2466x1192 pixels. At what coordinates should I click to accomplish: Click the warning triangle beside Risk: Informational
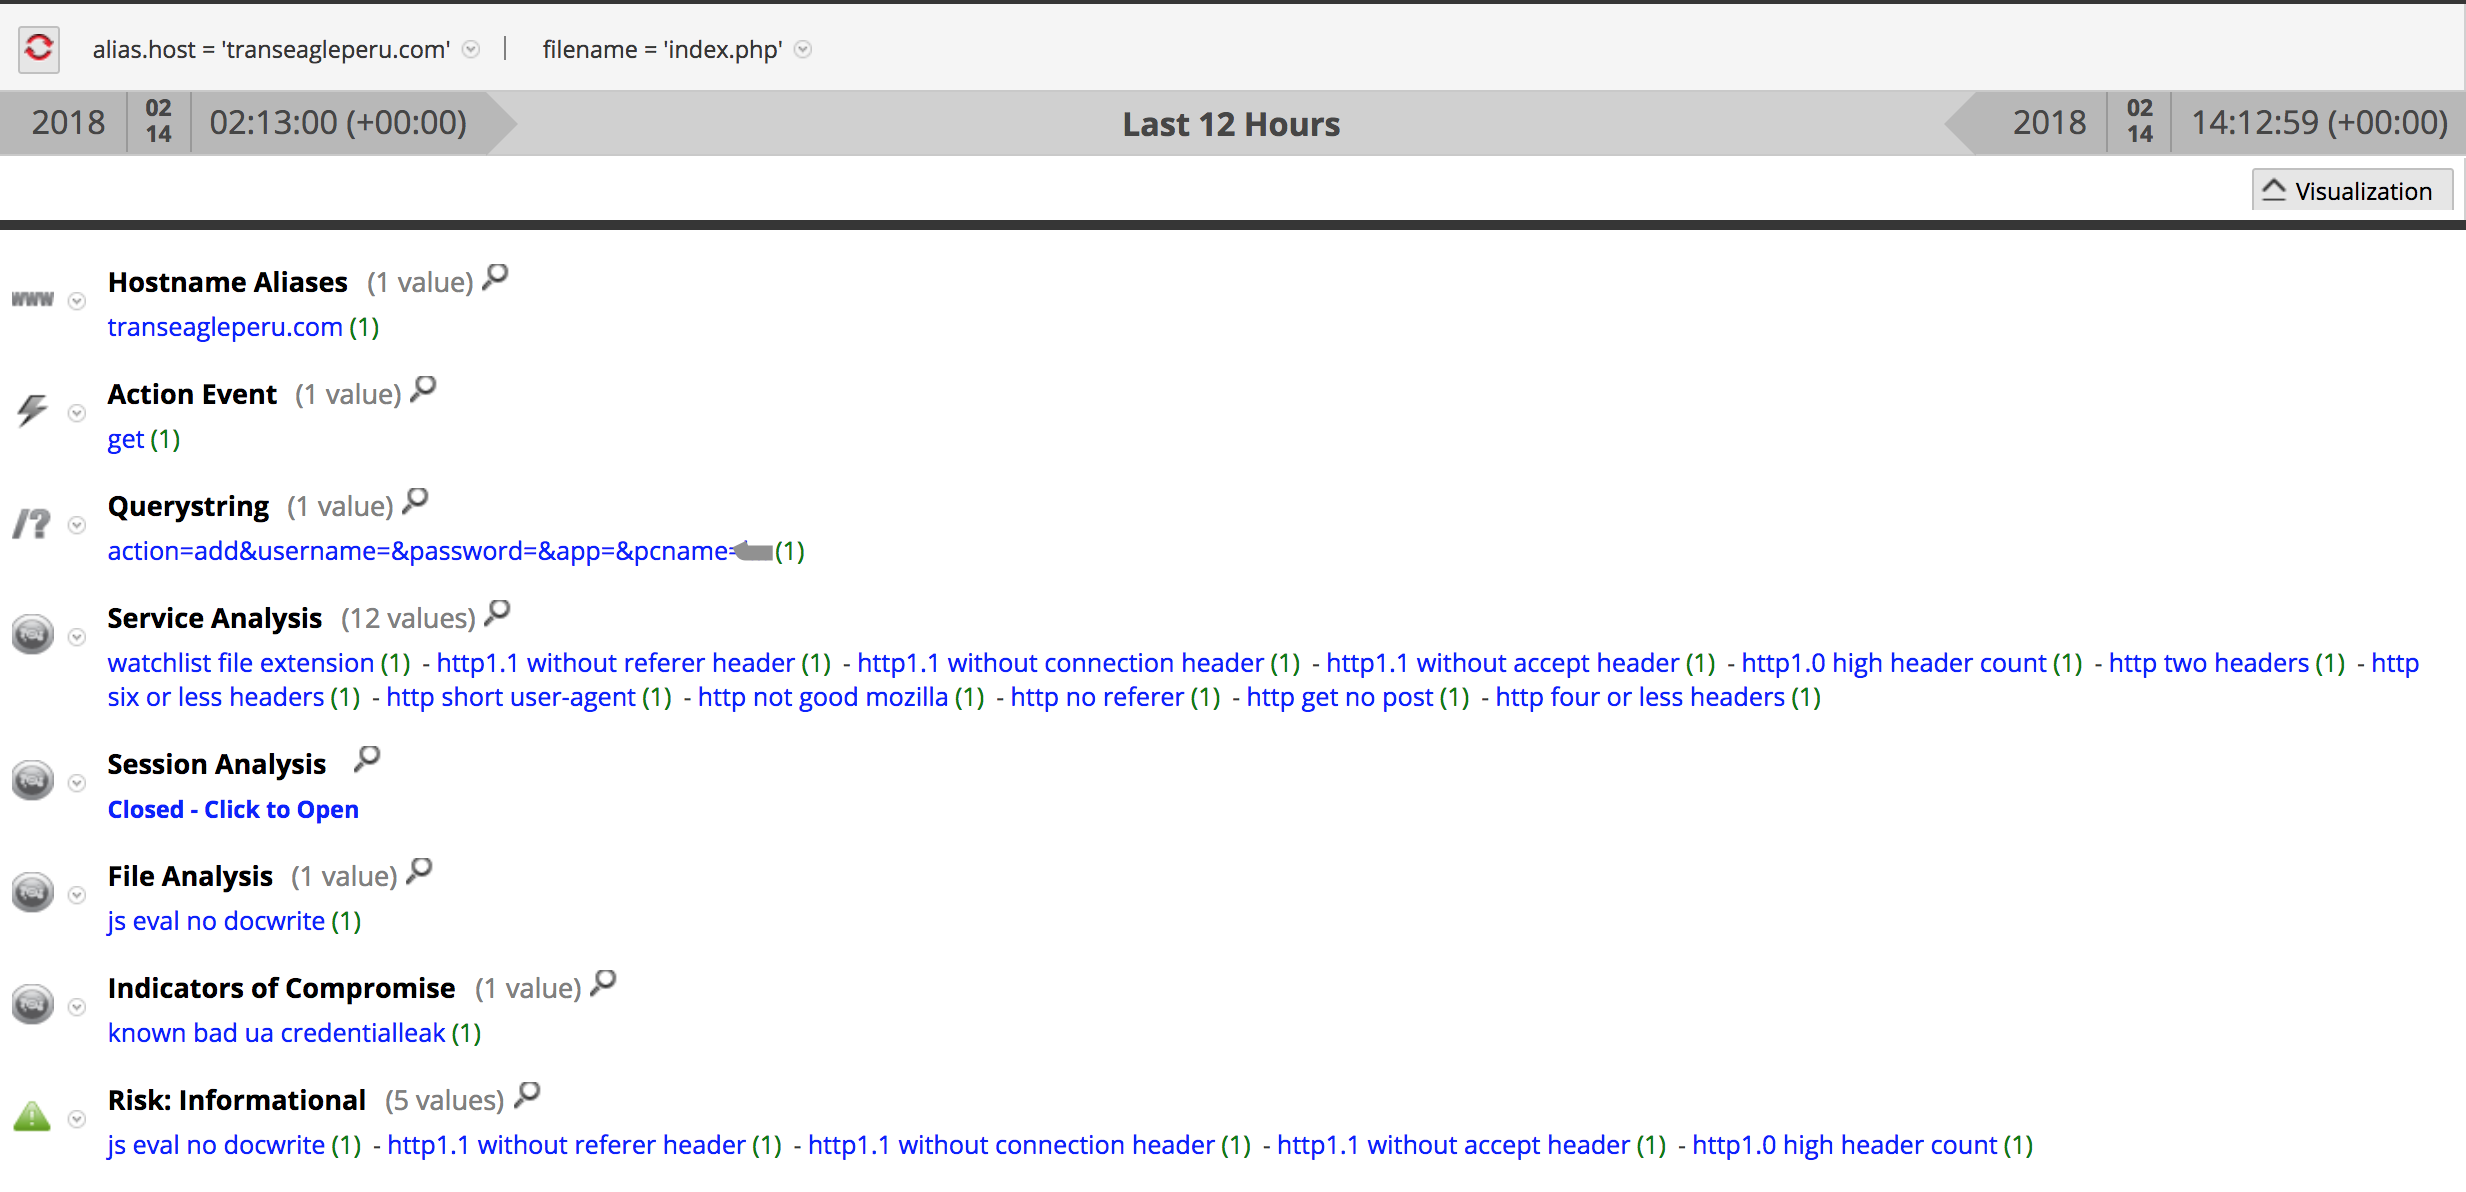point(32,1117)
